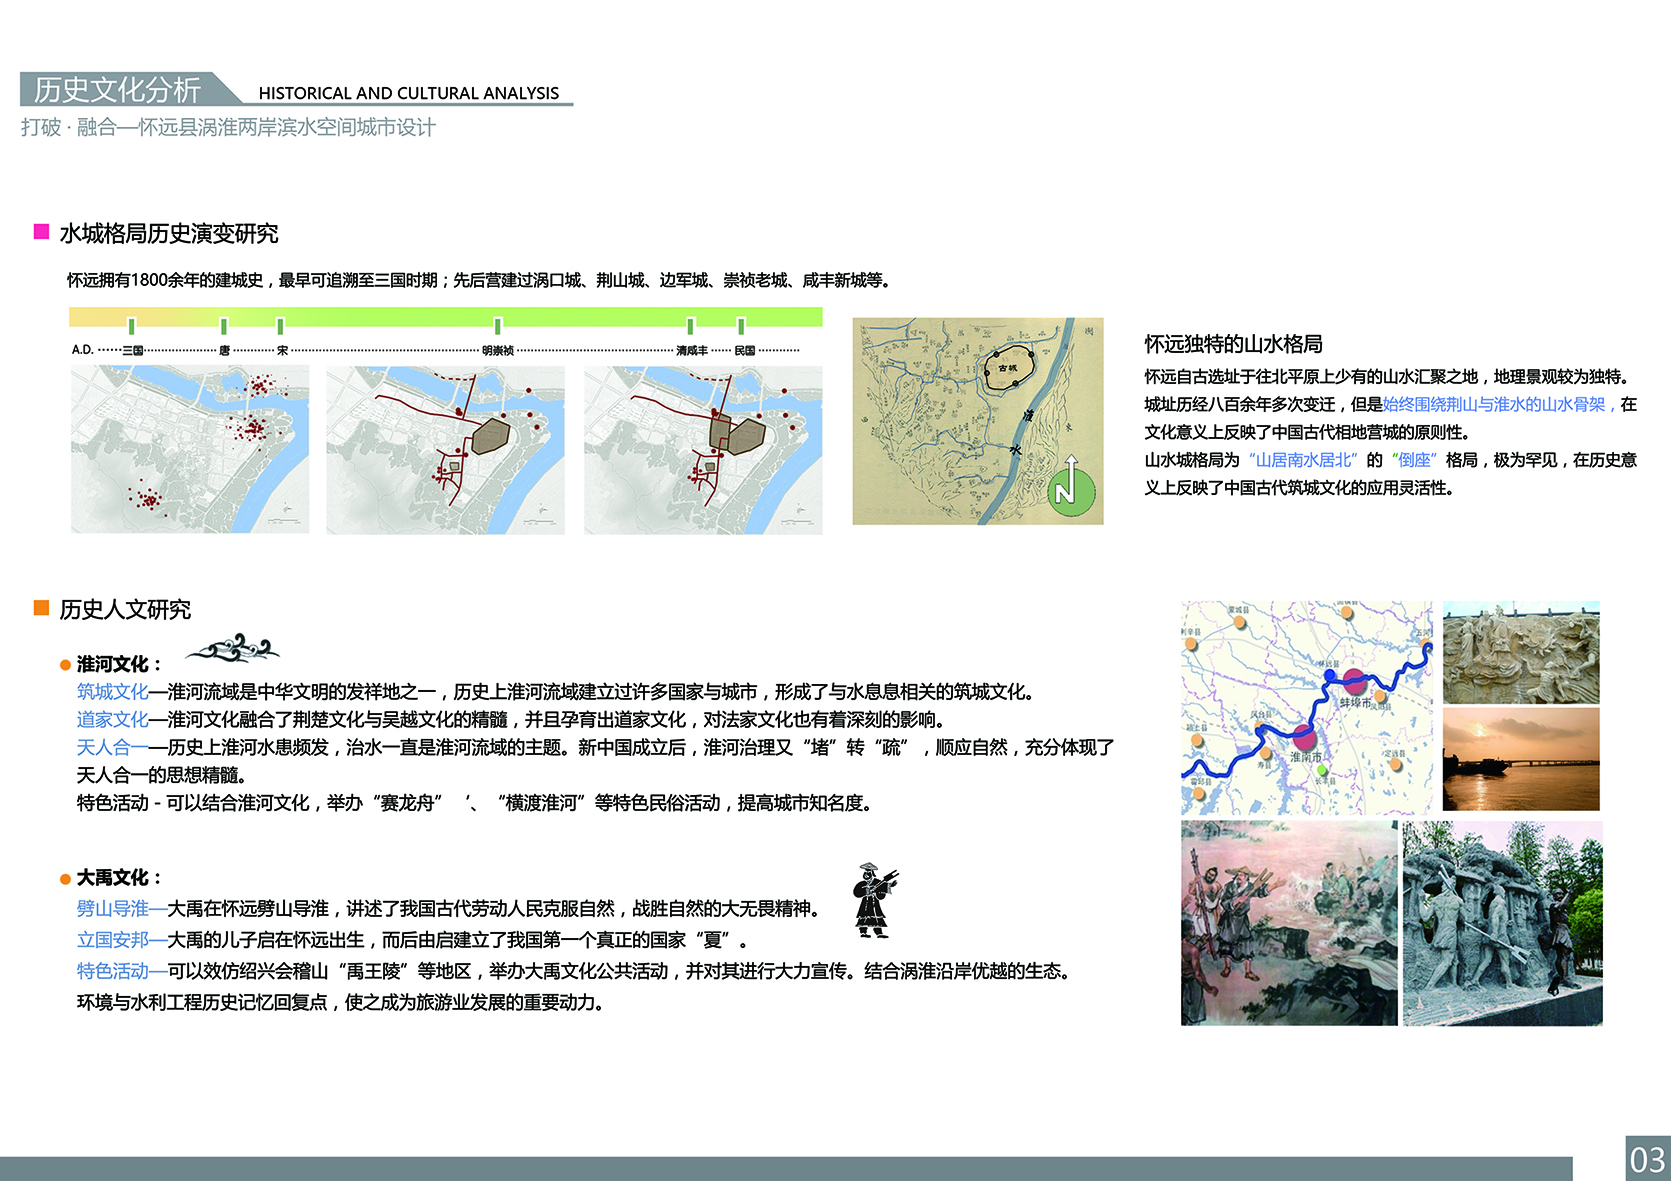Viewport: 1671px width, 1181px height.
Task: Click the 怀远独特的山水格局 heading
Action: (1233, 344)
